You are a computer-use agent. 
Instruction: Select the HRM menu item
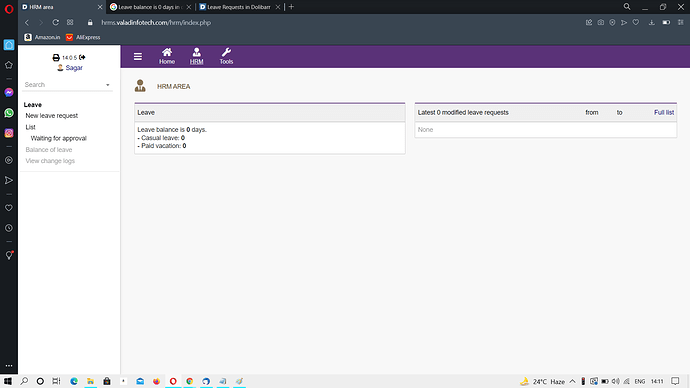(x=196, y=56)
